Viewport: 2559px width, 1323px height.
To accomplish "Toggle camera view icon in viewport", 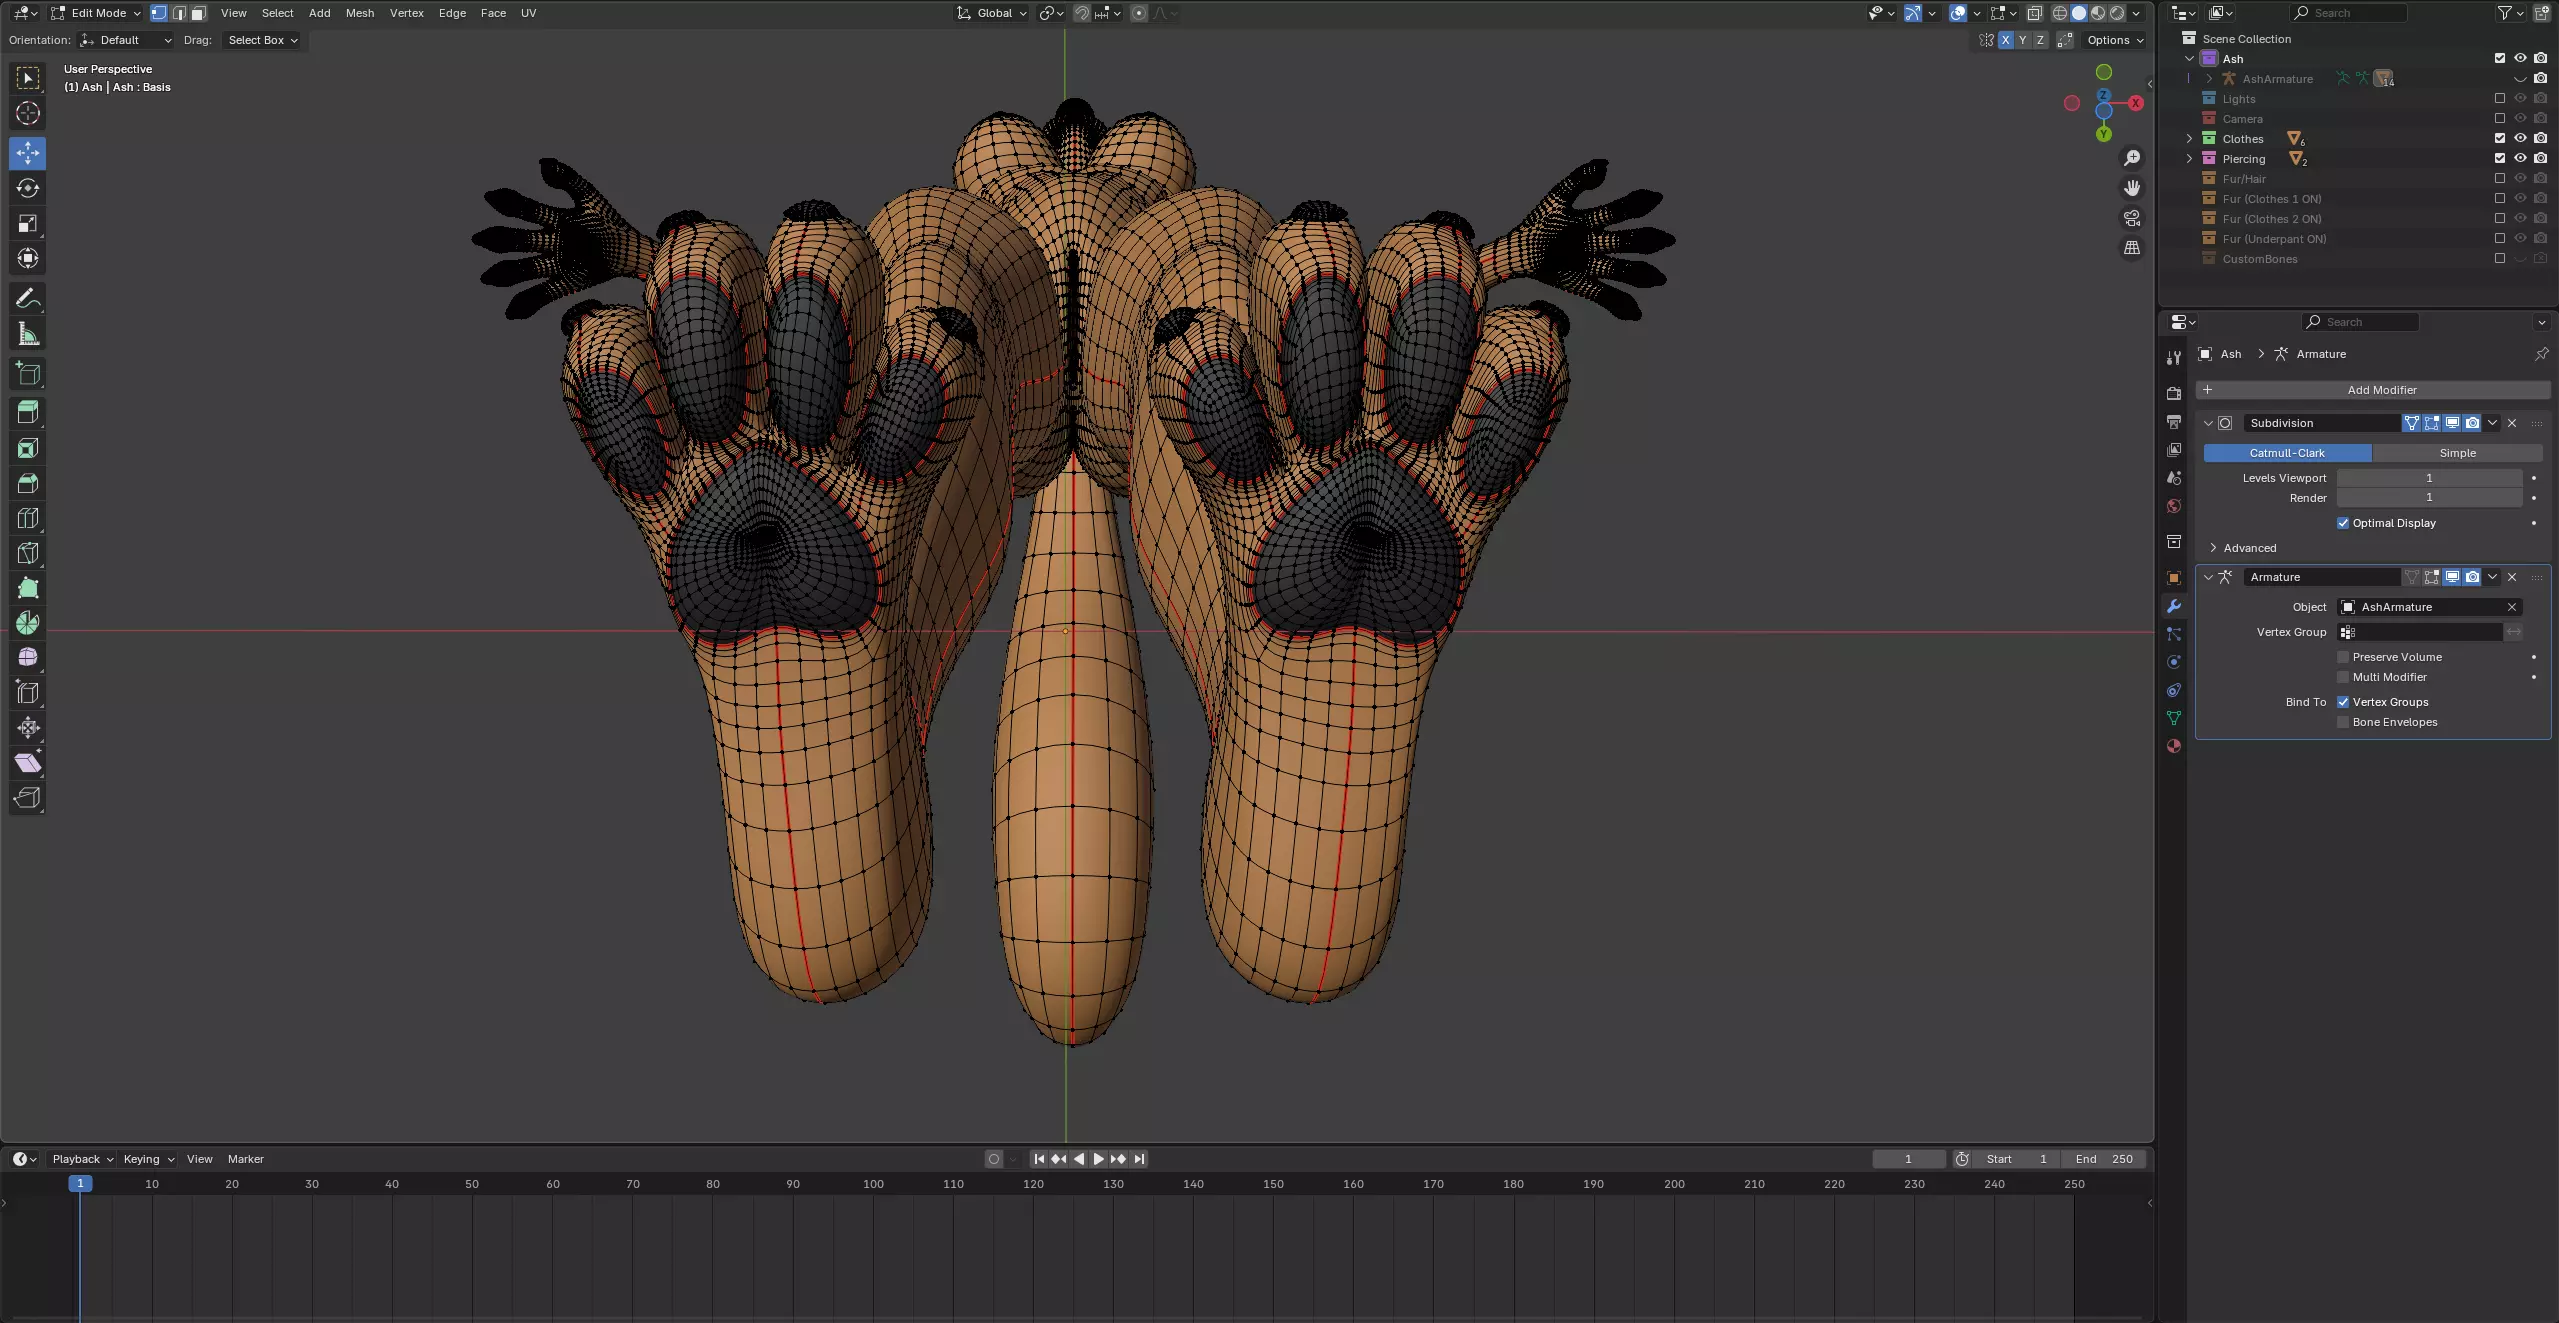I will click(x=2132, y=218).
